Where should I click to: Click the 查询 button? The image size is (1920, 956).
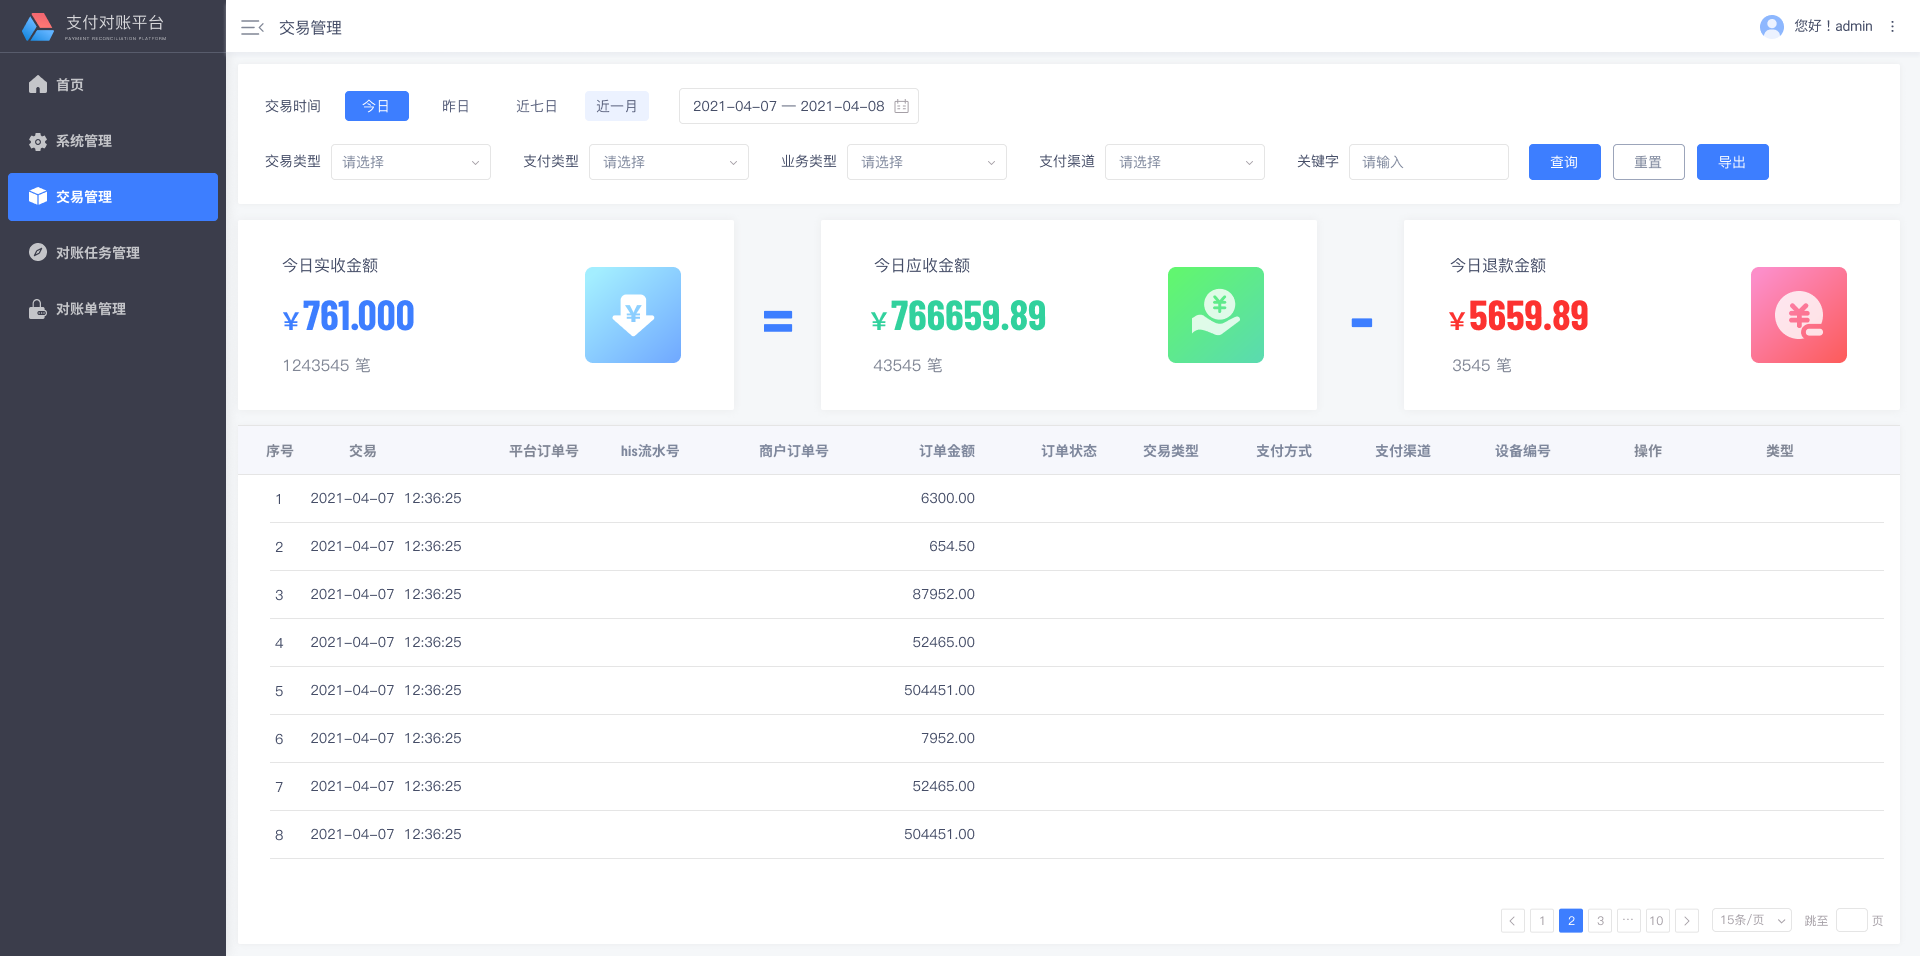(x=1565, y=162)
